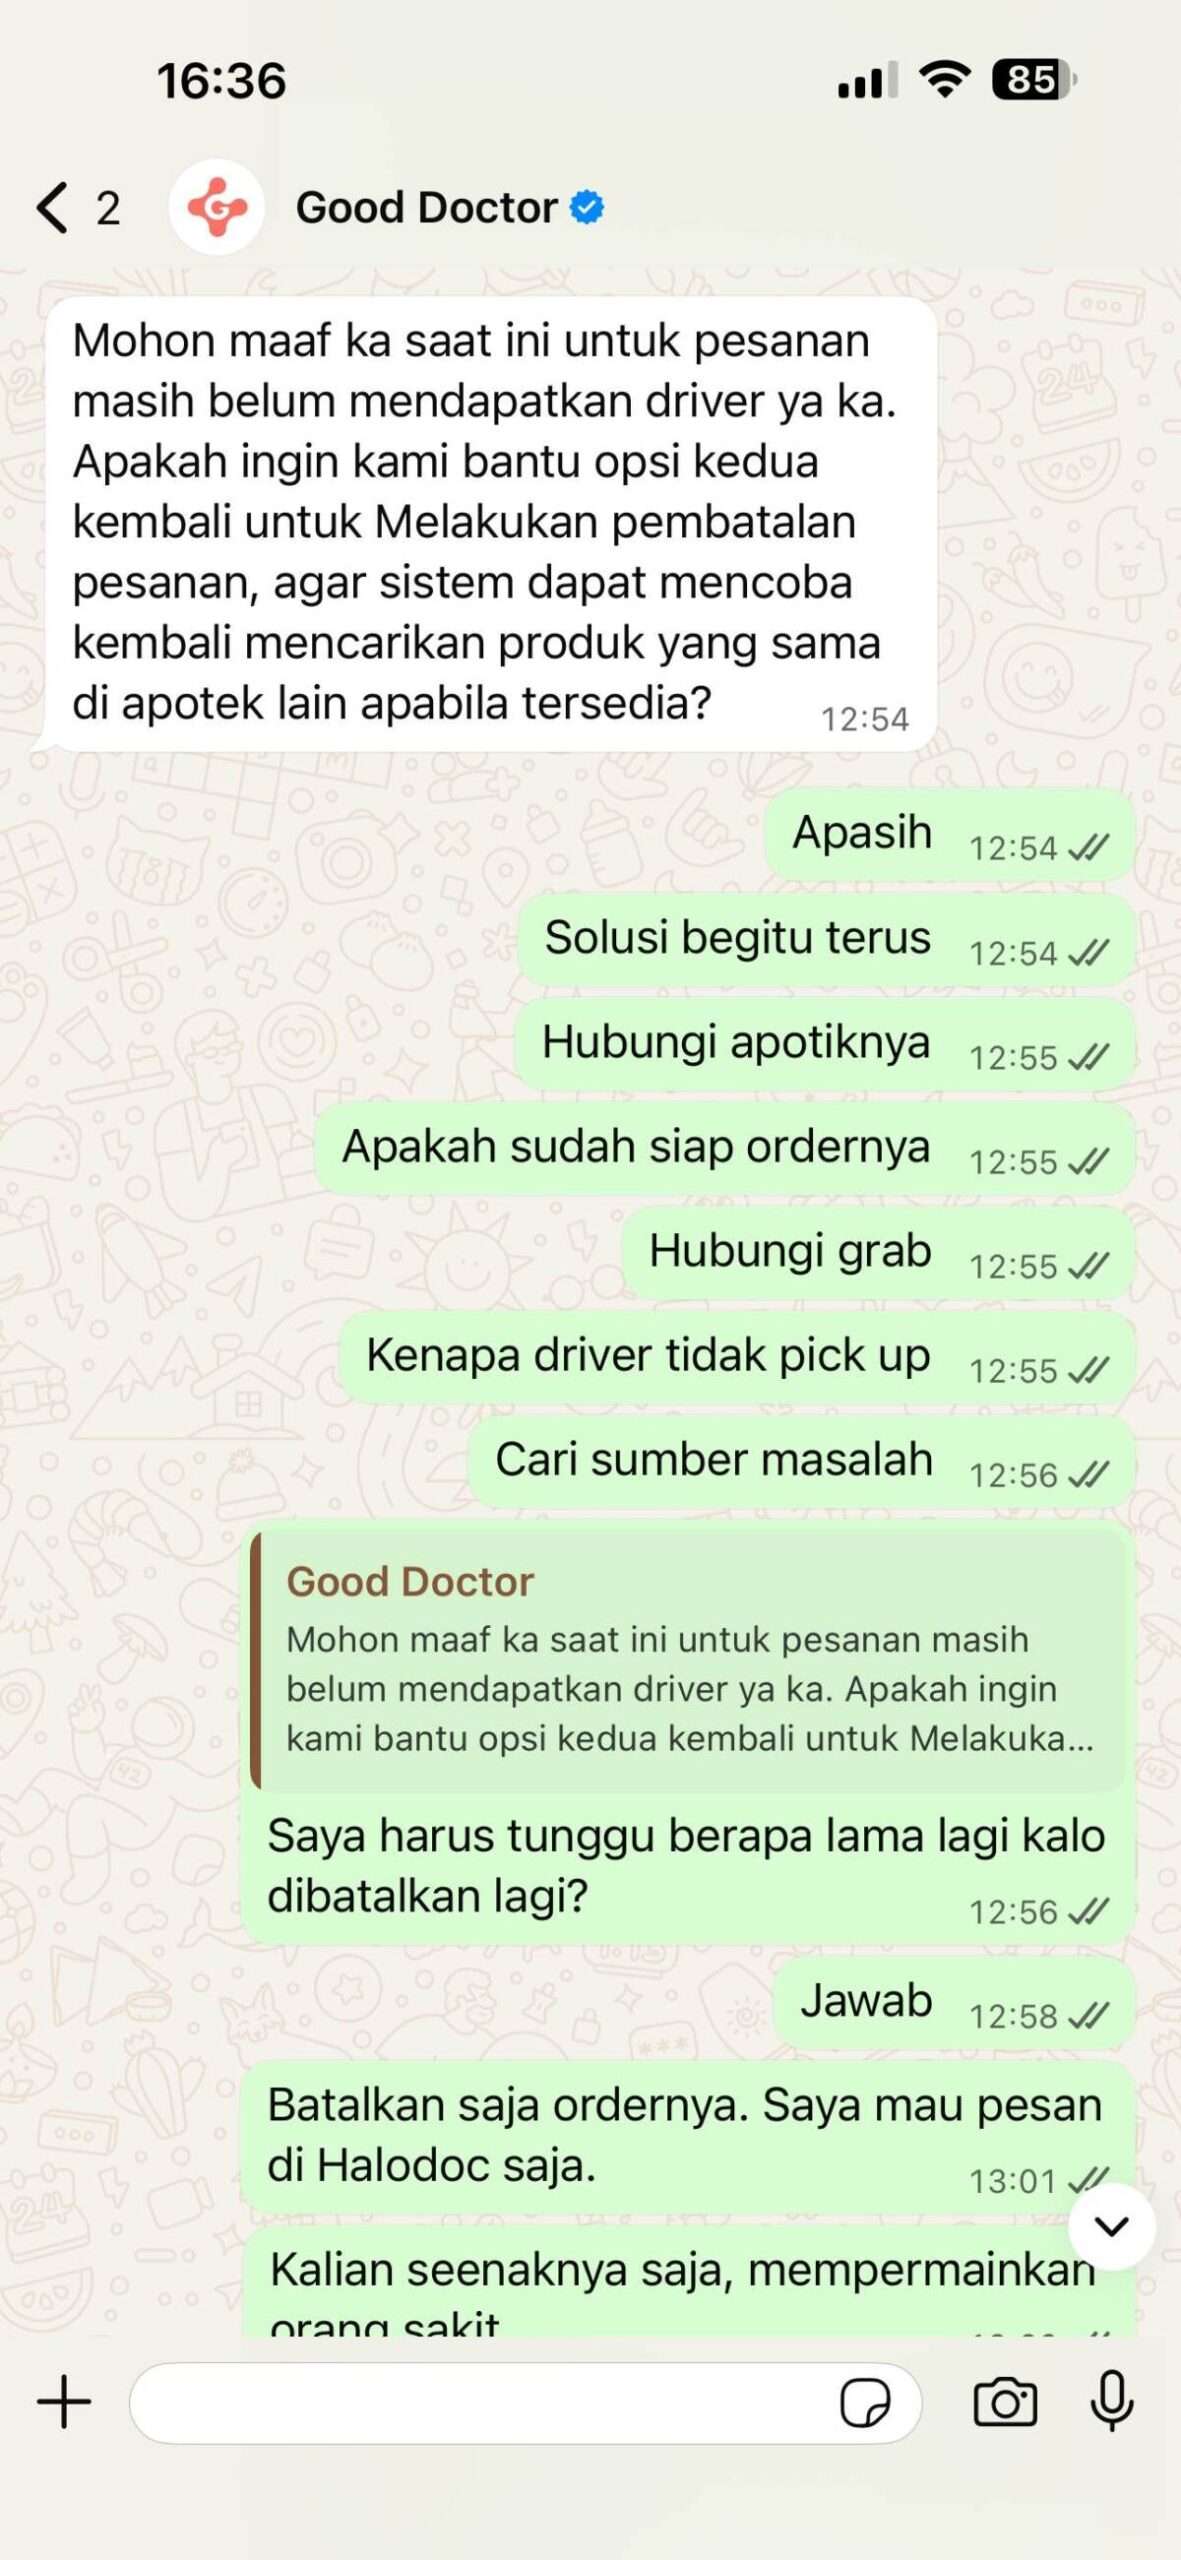The height and width of the screenshot is (2560, 1181).
Task: Tap the unread count 2 beside back arrow
Action: point(108,208)
